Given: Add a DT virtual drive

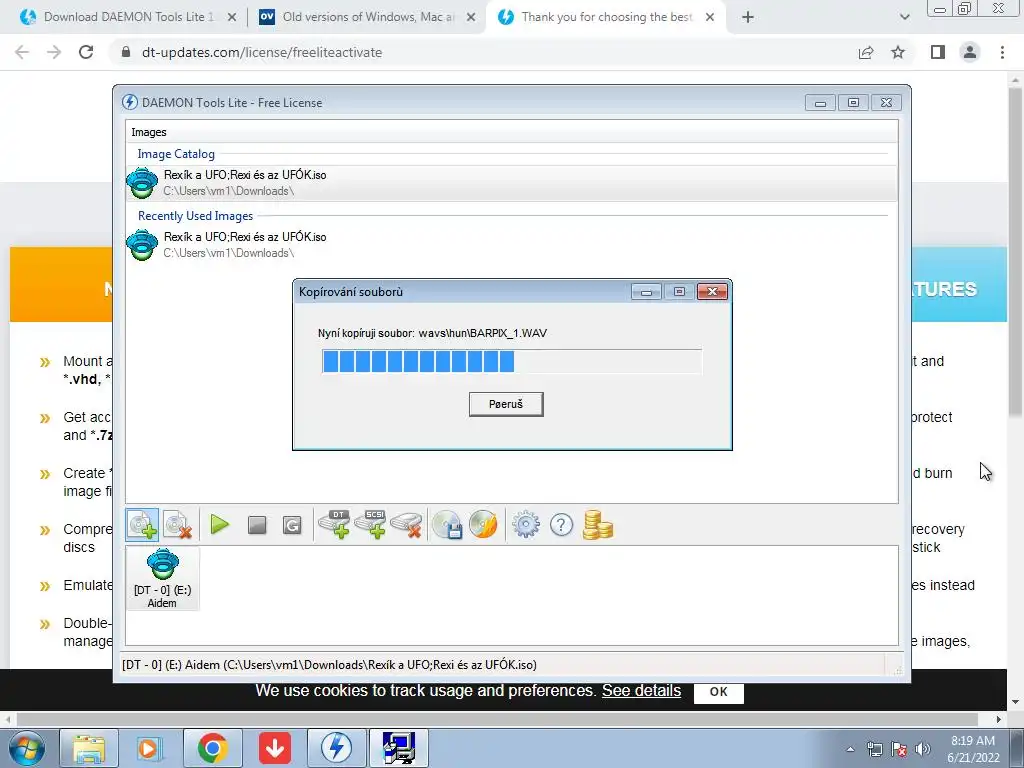Looking at the screenshot, I should click(334, 524).
